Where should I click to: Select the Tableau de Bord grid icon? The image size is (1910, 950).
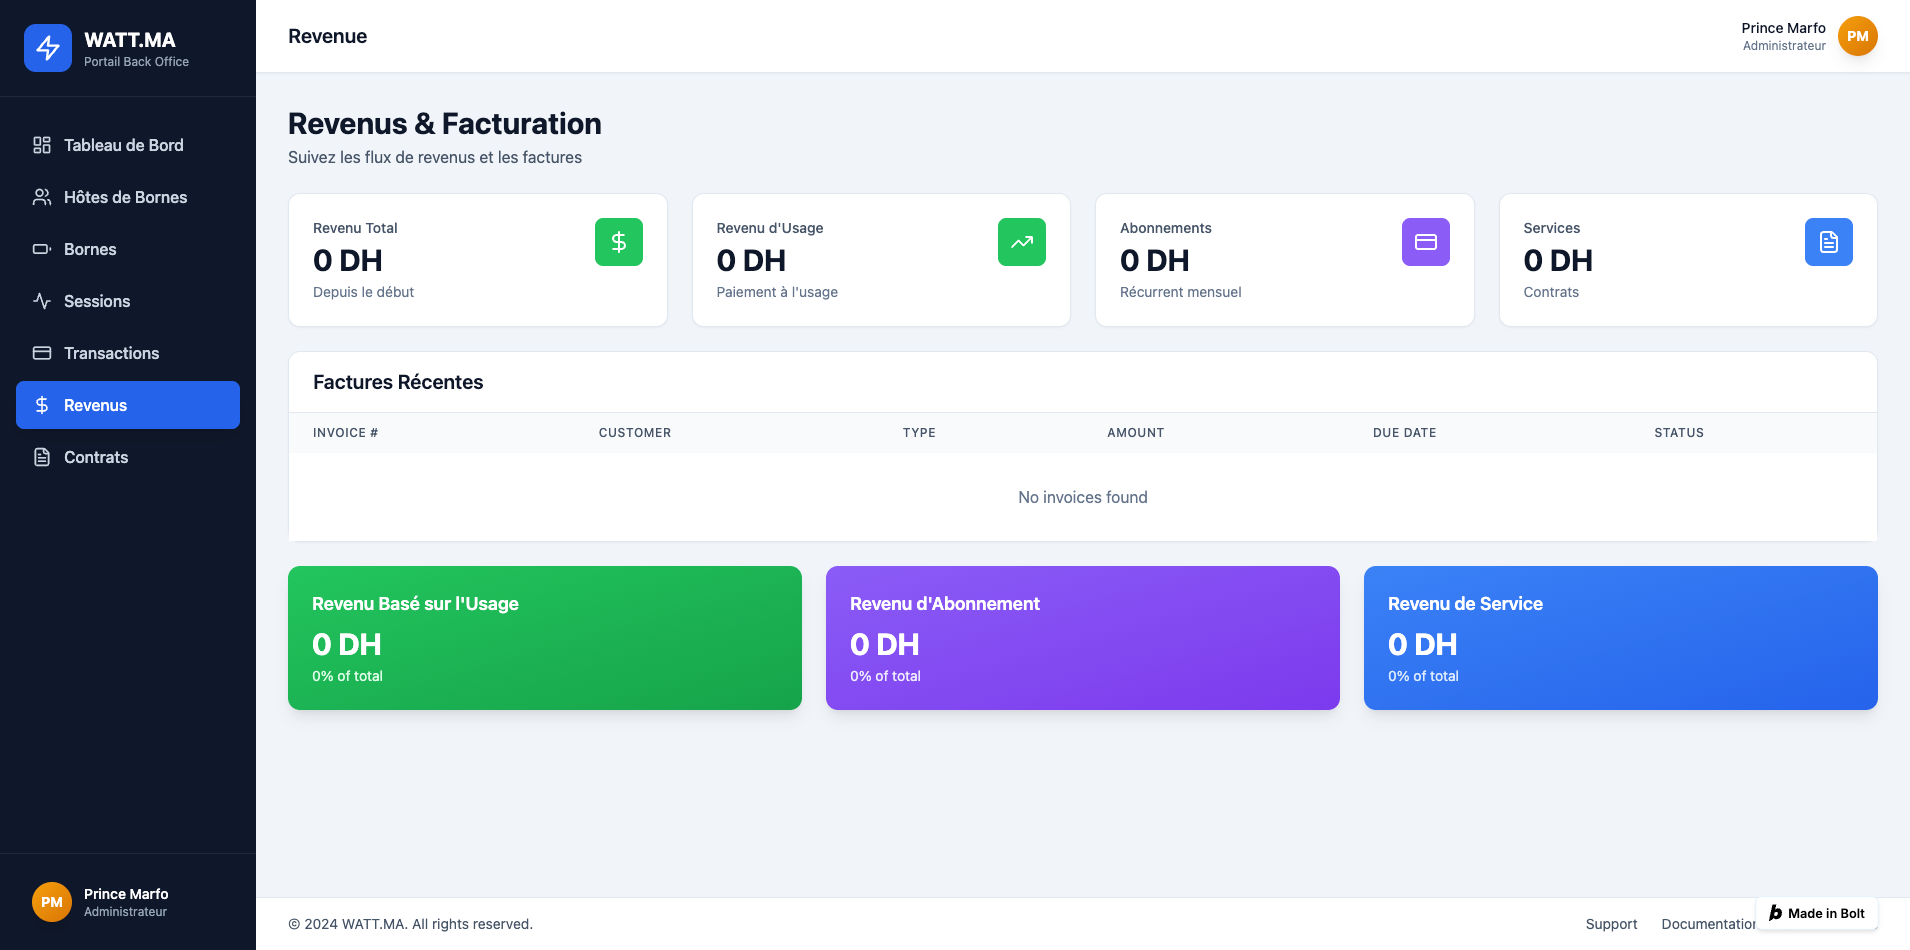(41, 145)
